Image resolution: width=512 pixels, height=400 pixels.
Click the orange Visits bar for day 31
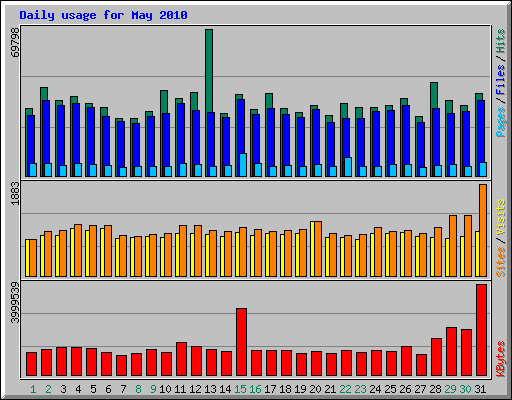pos(483,230)
